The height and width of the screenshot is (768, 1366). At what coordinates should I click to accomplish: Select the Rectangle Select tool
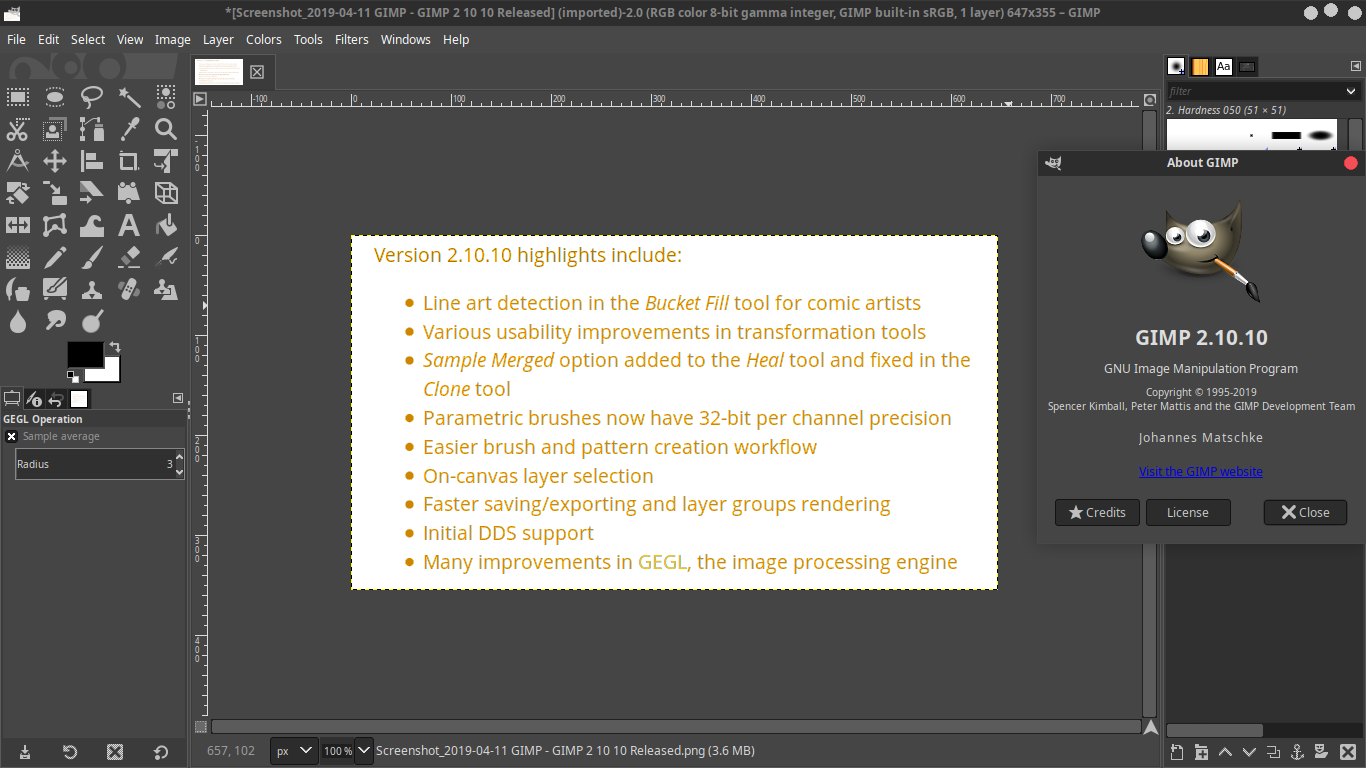18,97
